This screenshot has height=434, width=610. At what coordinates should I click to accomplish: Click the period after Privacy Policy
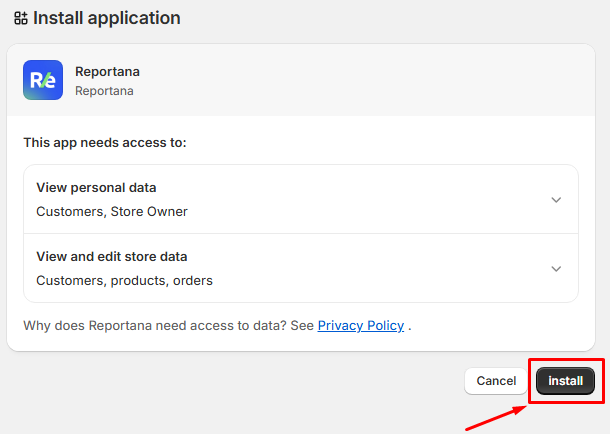pos(410,326)
